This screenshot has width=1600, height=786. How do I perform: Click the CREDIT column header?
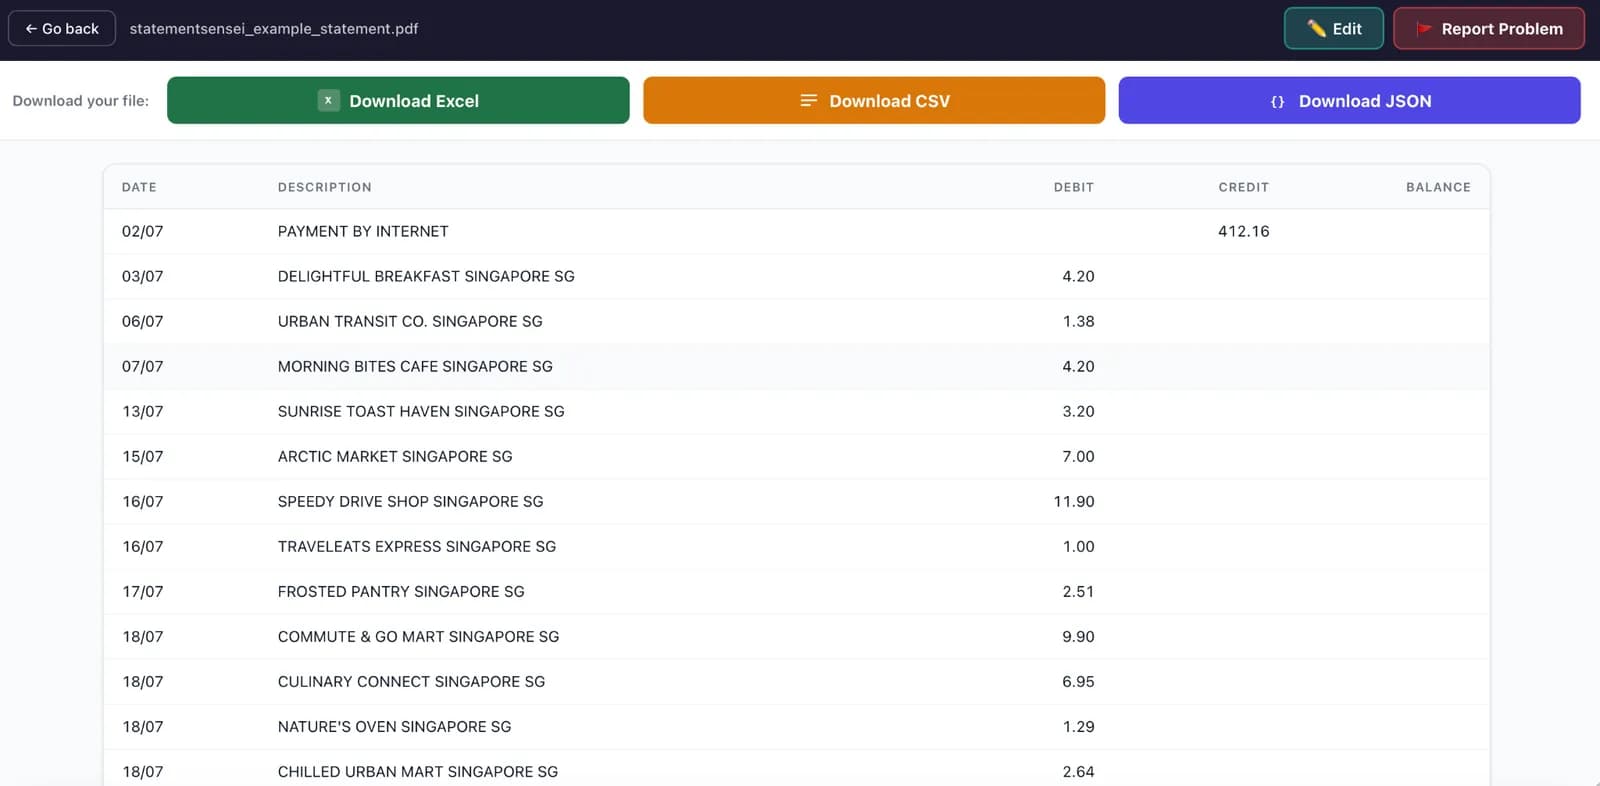(1244, 187)
